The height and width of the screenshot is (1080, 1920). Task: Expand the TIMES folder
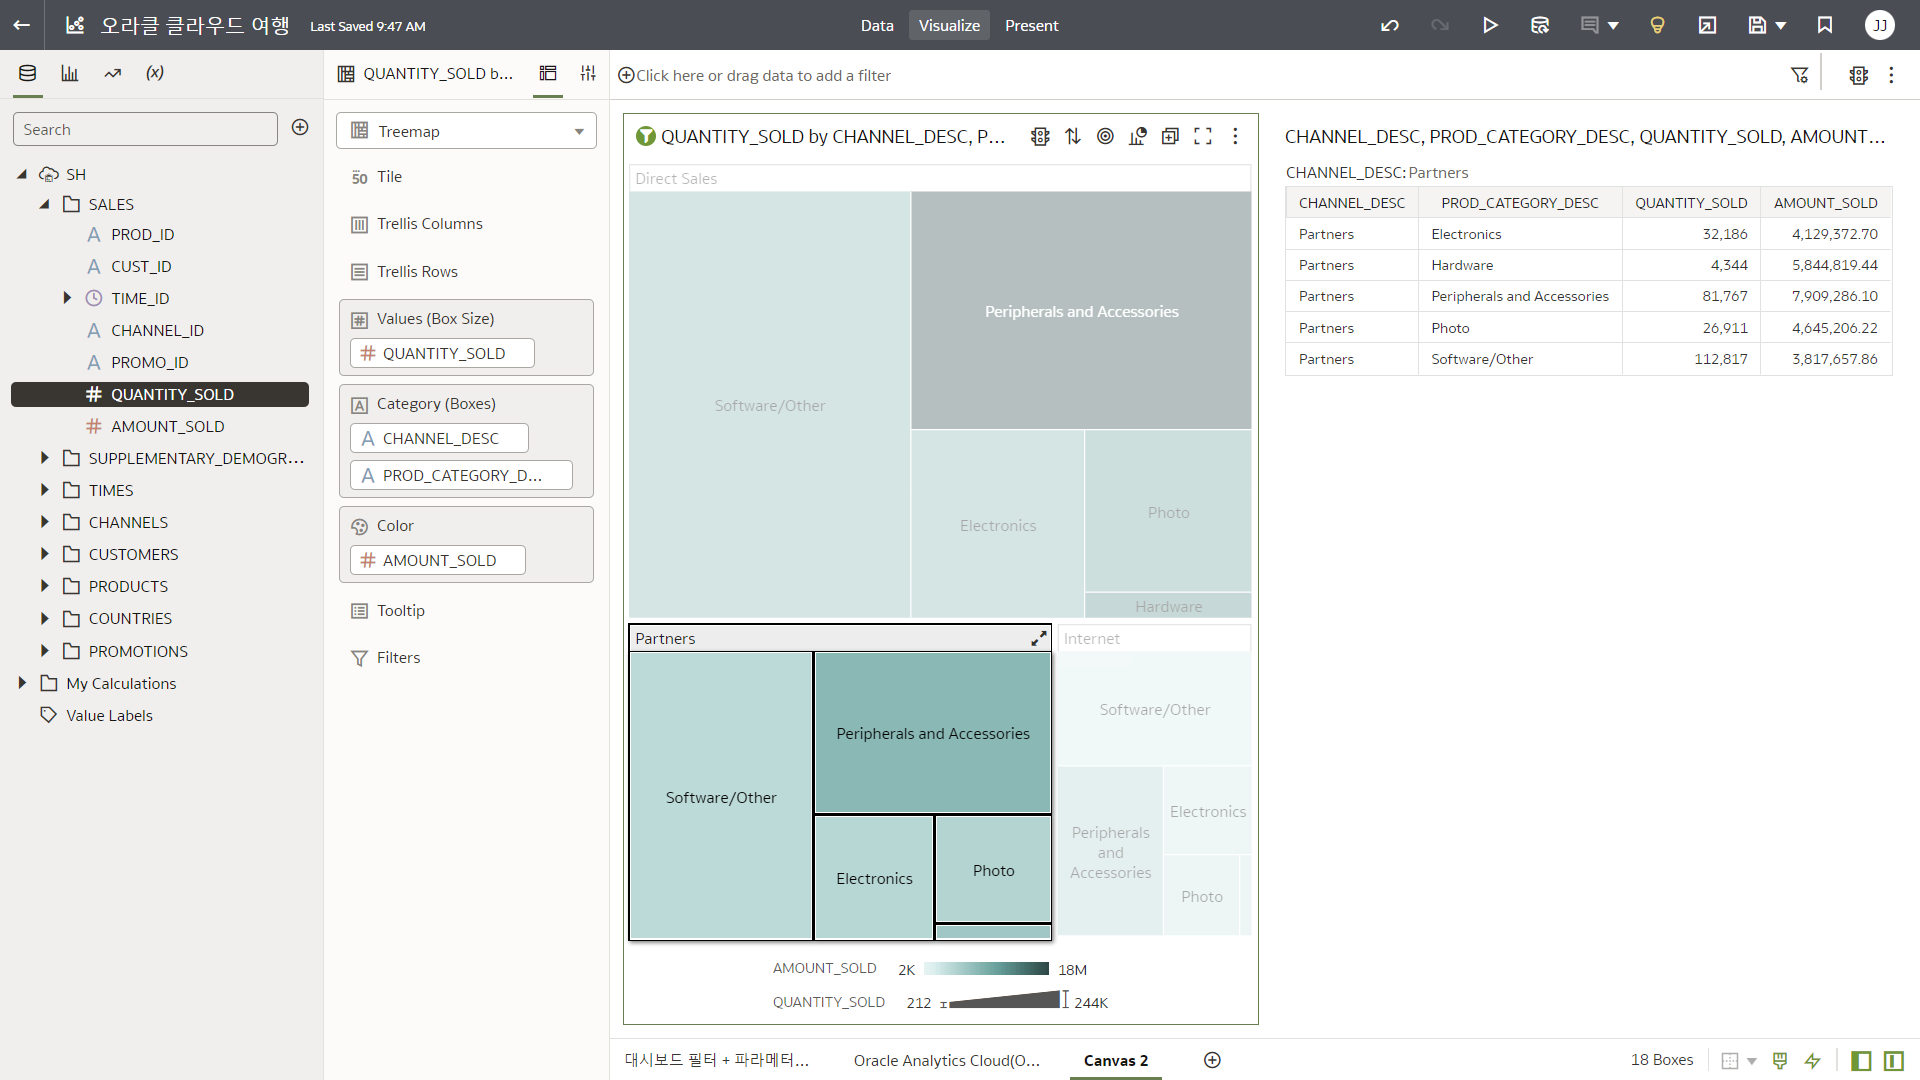click(45, 490)
